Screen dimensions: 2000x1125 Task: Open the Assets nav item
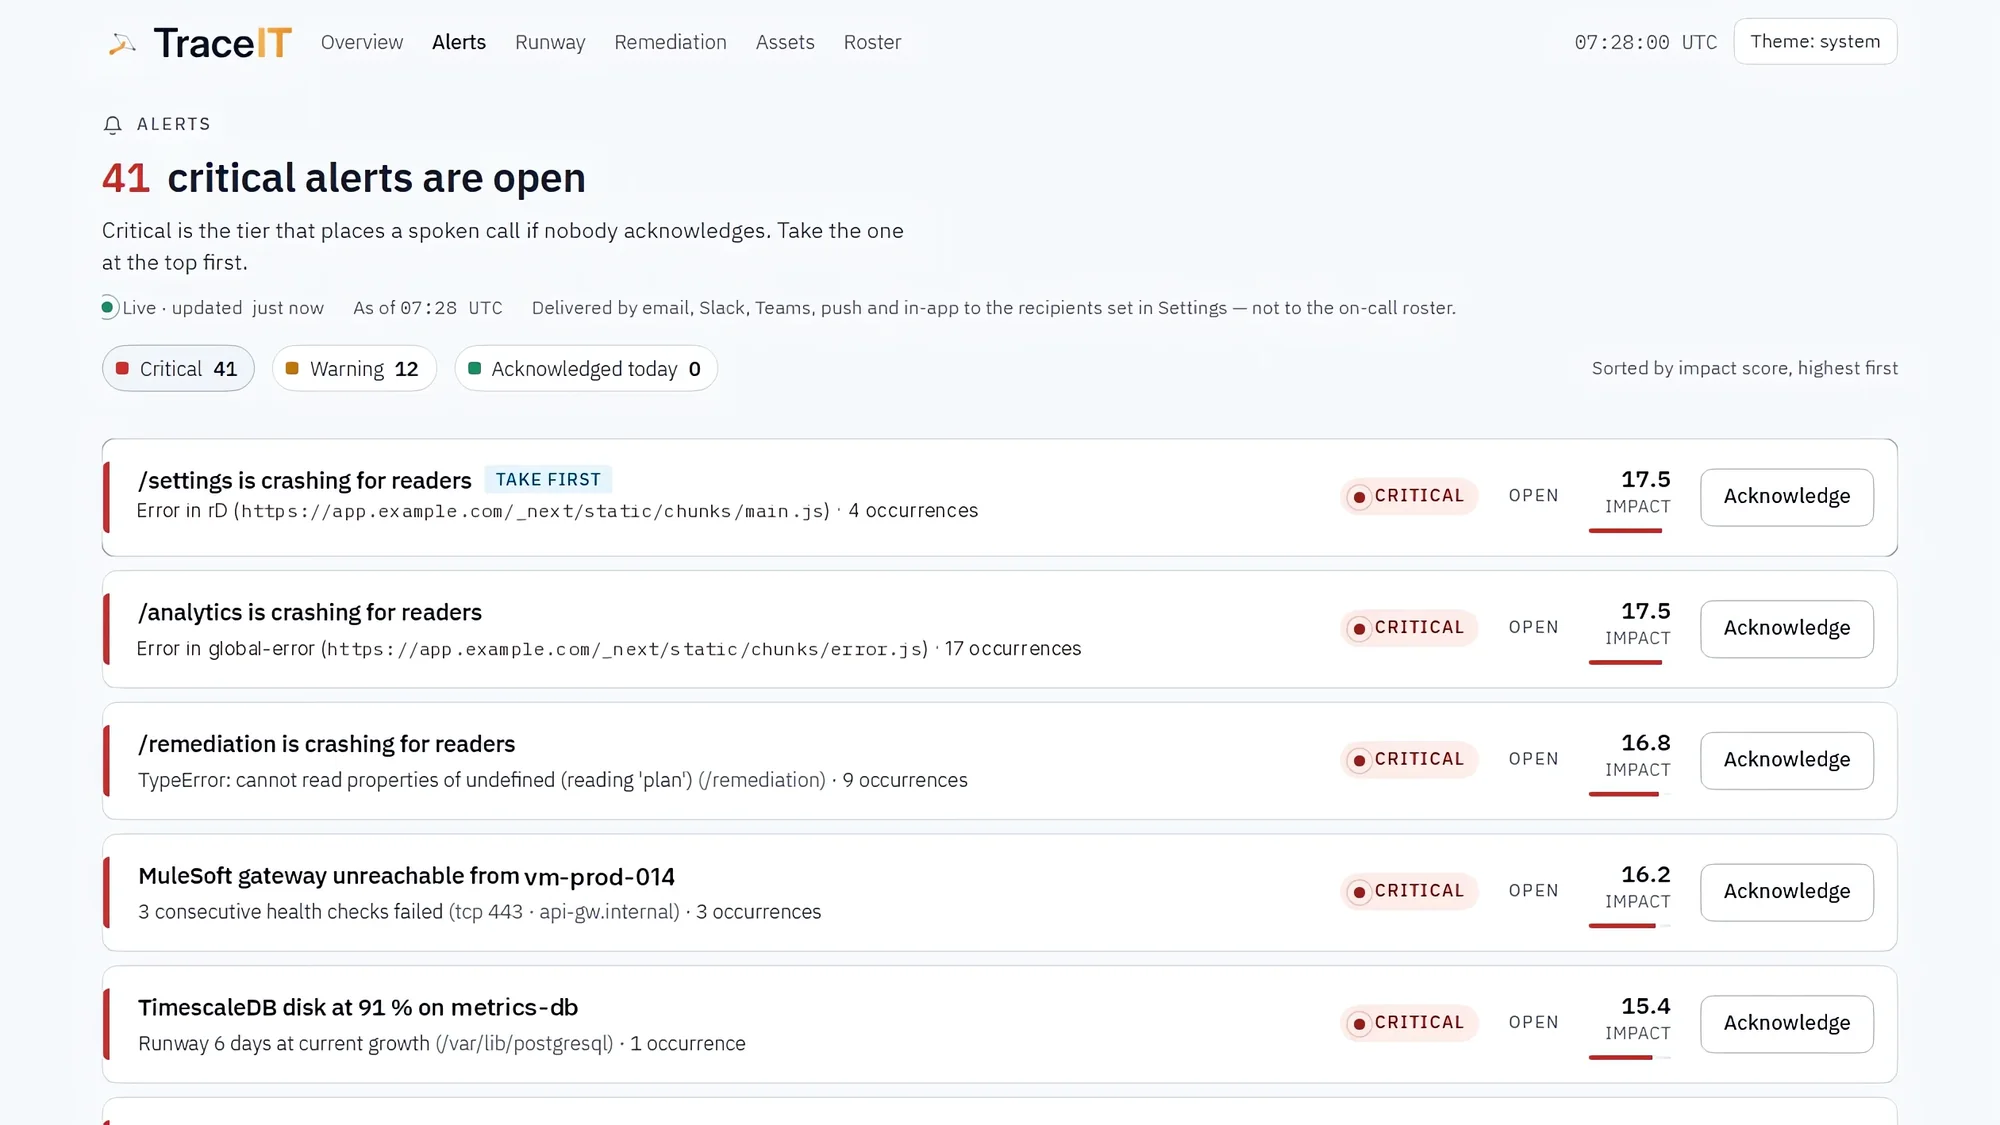[x=785, y=42]
